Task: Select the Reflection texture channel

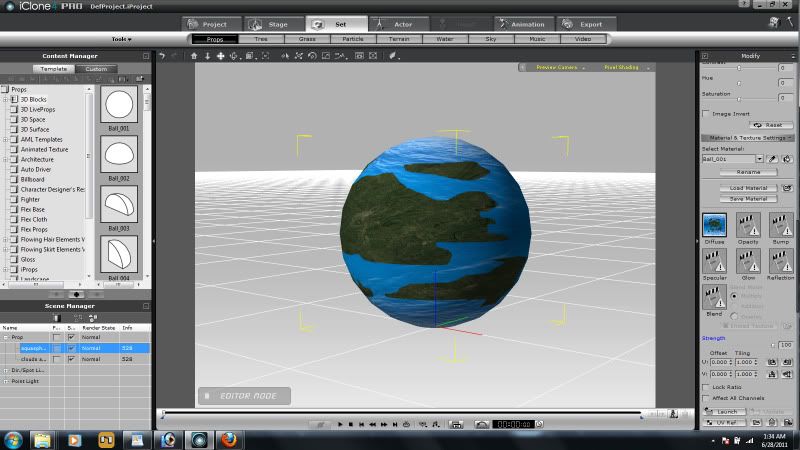Action: click(x=781, y=260)
